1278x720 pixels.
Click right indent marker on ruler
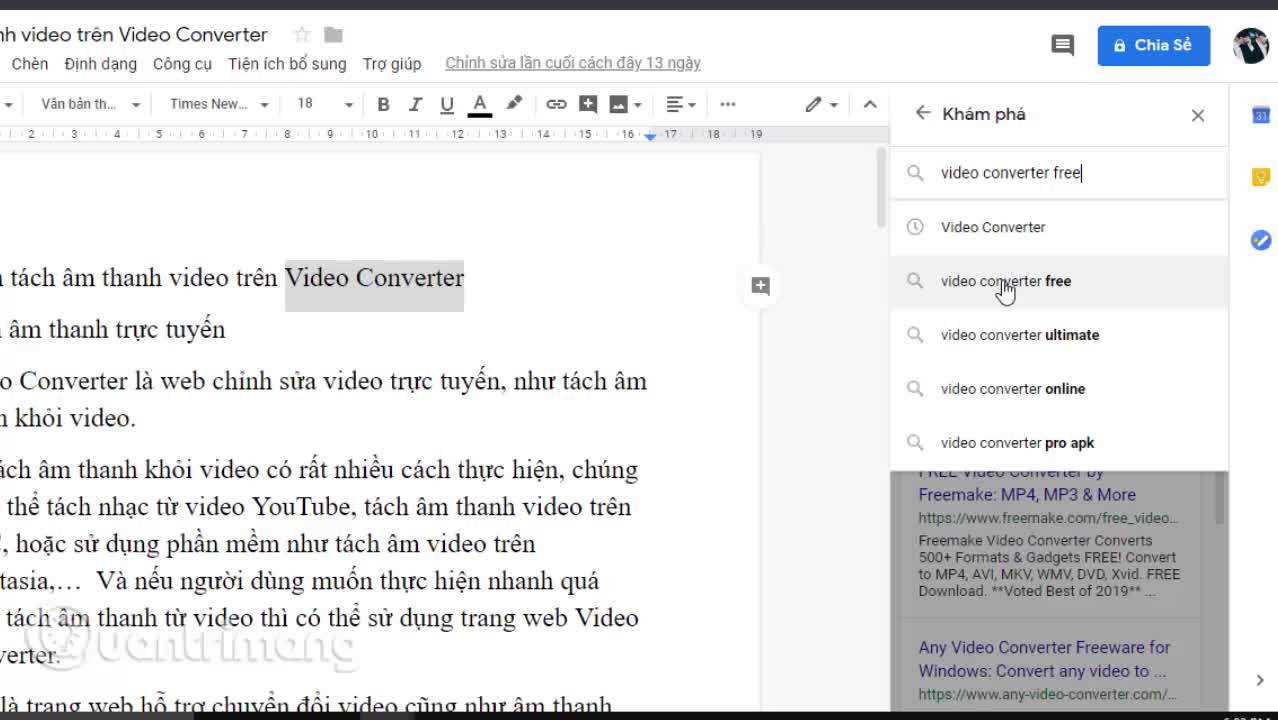coord(650,135)
